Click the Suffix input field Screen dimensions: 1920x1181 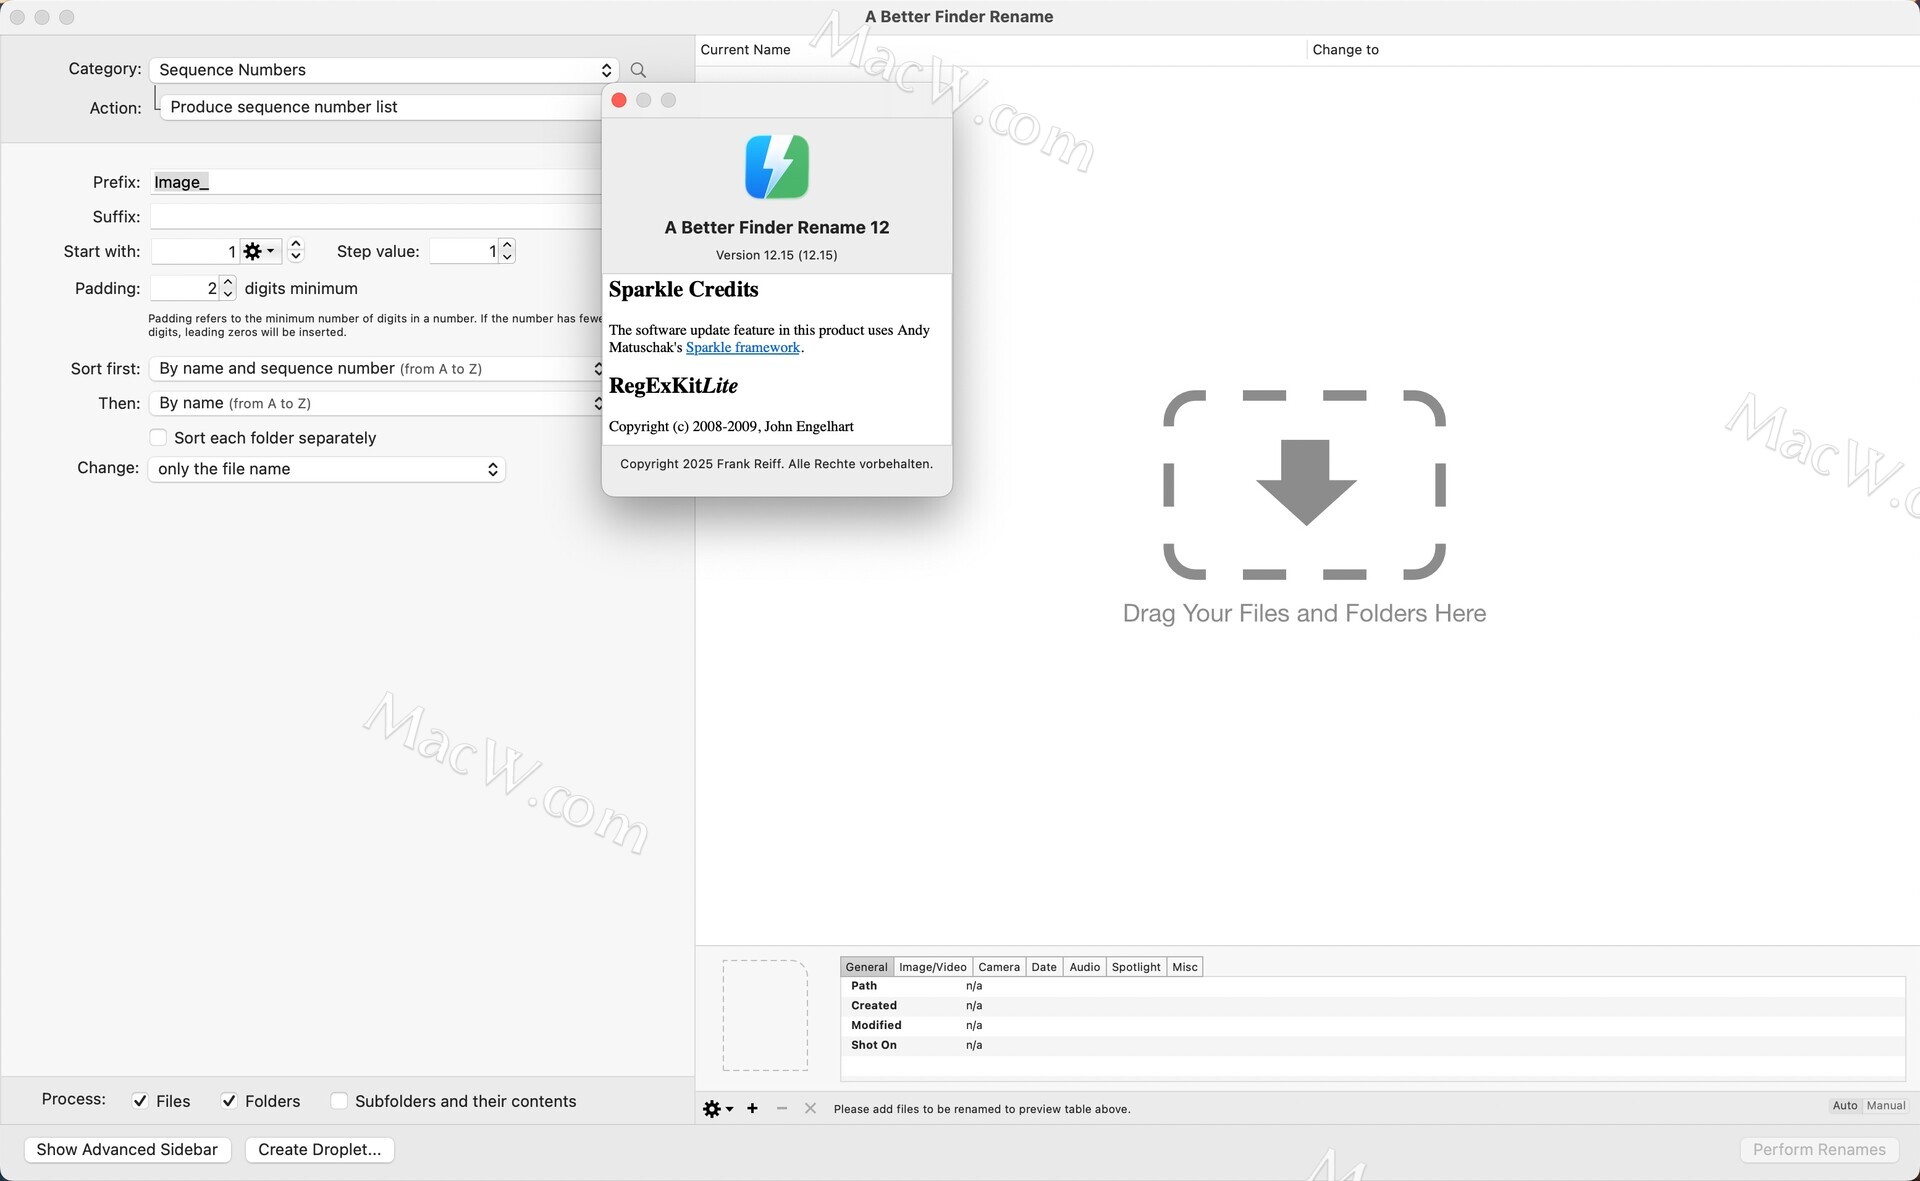point(376,217)
